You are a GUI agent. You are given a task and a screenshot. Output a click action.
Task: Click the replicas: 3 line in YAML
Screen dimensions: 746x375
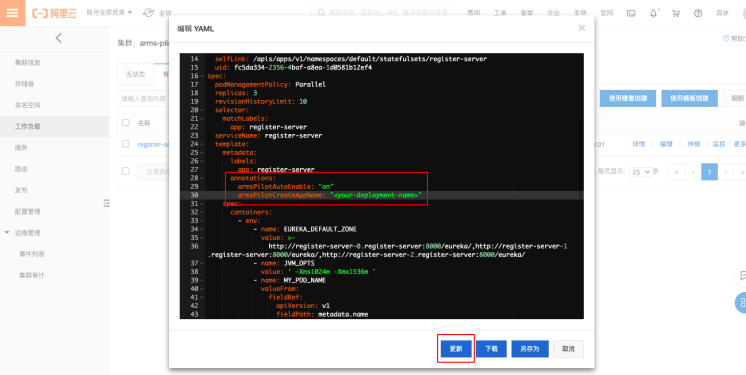pyautogui.click(x=236, y=93)
